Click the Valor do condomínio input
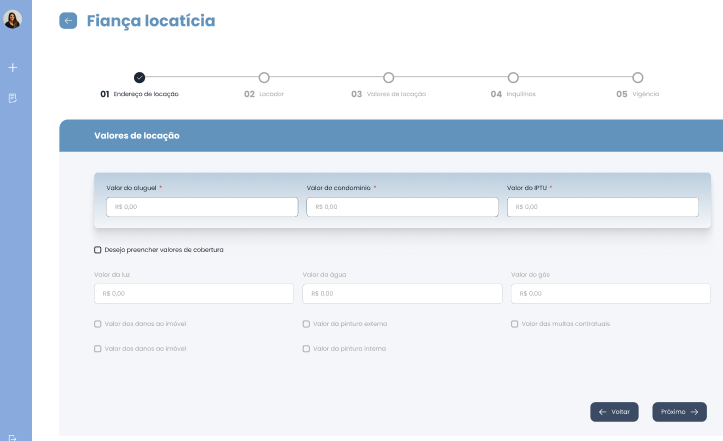This screenshot has width=723, height=441. point(402,207)
